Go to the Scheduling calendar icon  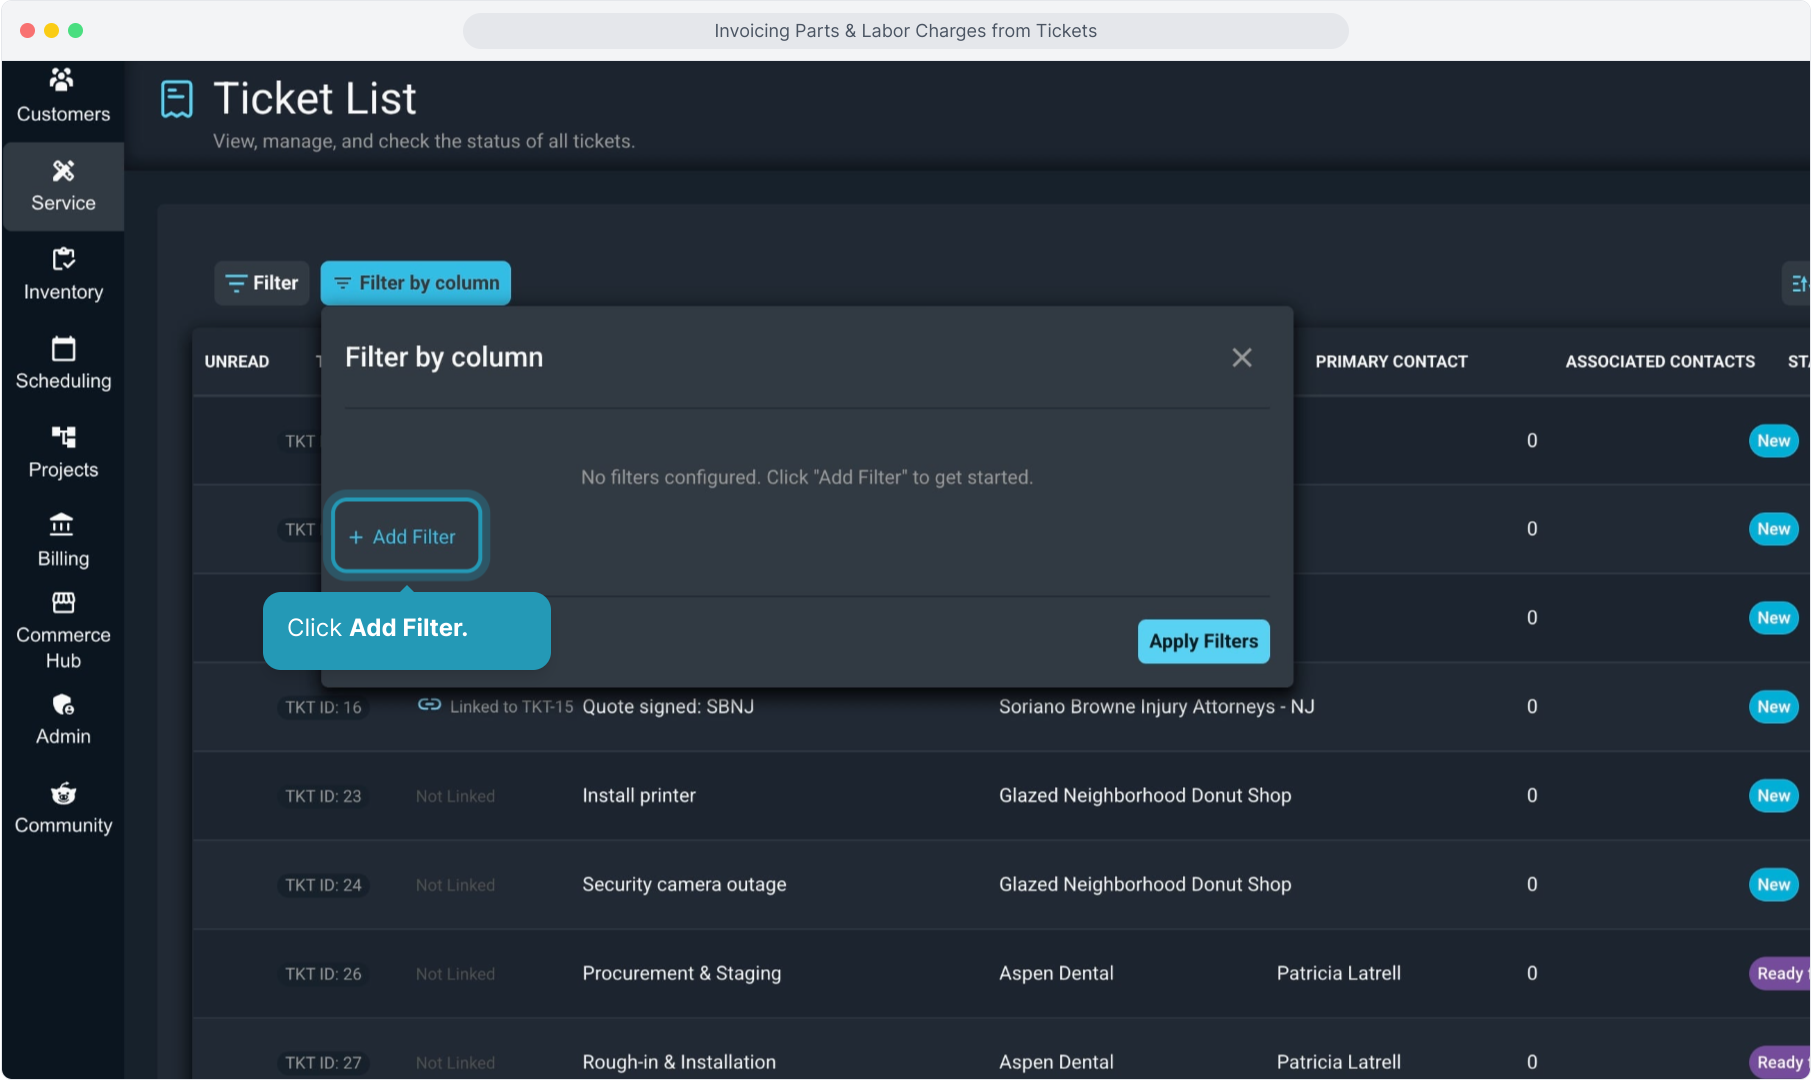click(x=63, y=349)
